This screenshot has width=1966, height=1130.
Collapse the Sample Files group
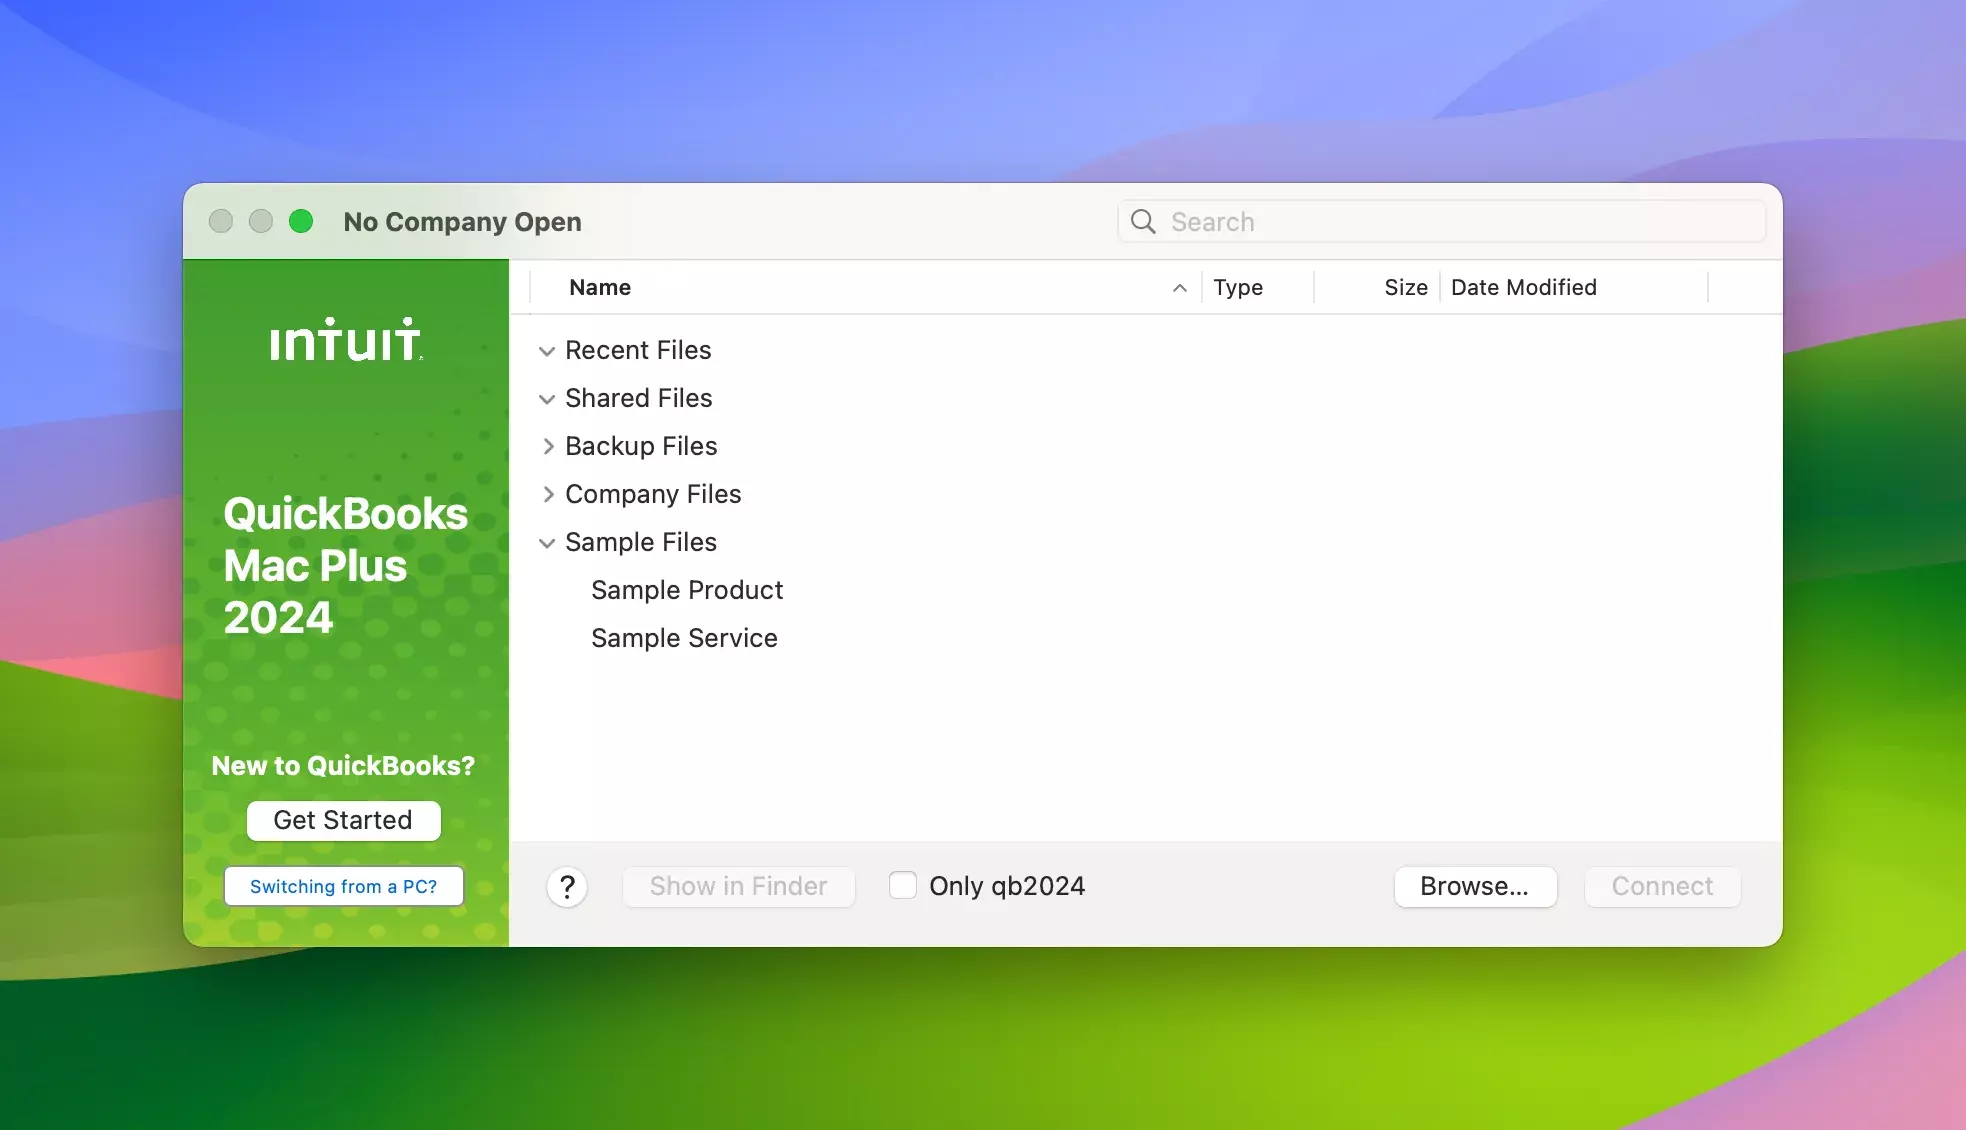click(547, 543)
